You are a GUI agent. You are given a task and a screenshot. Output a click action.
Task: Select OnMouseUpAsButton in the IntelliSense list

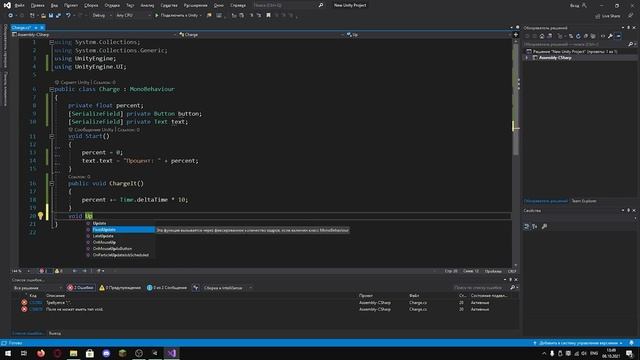click(x=120, y=249)
